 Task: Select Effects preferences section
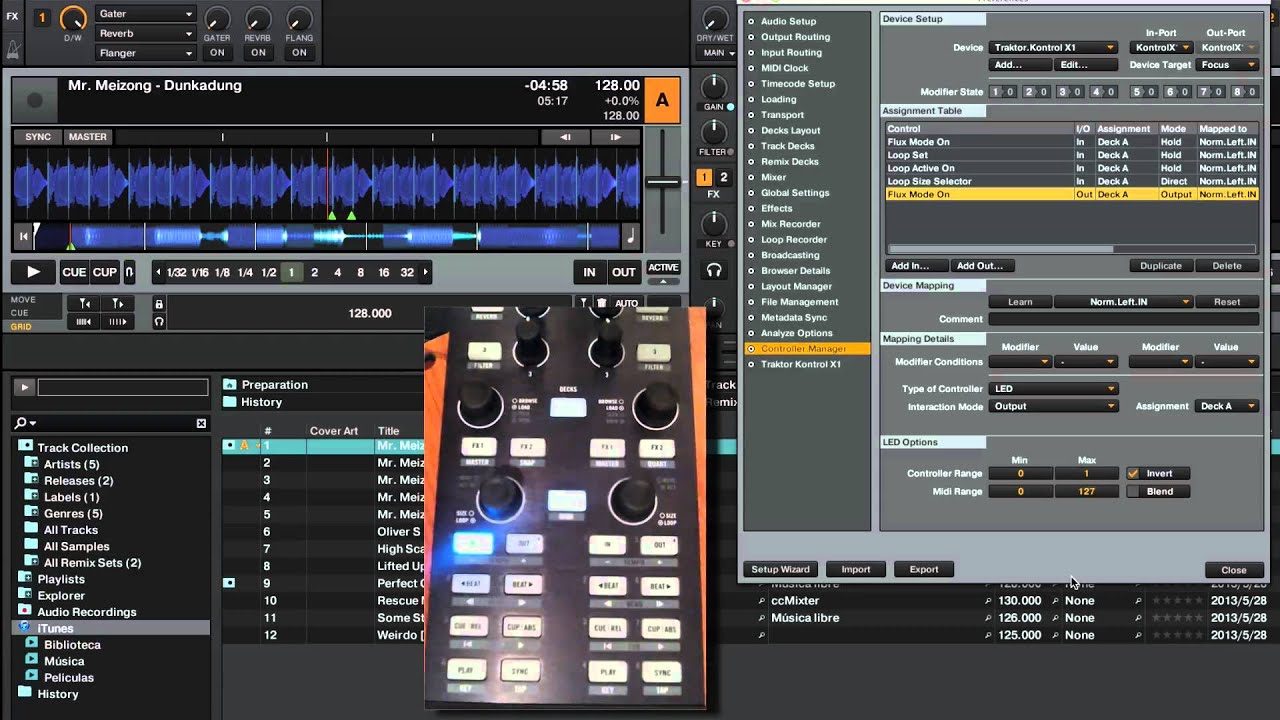pos(776,208)
